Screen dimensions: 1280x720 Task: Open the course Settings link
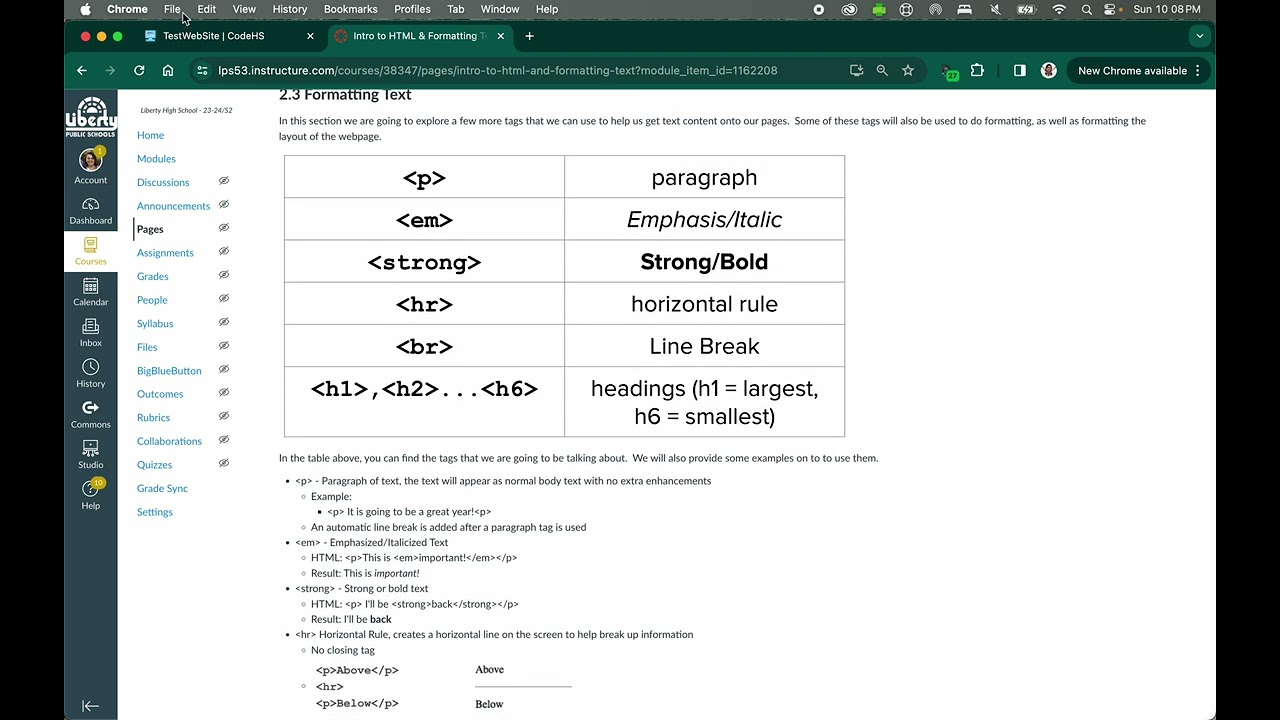click(x=155, y=512)
